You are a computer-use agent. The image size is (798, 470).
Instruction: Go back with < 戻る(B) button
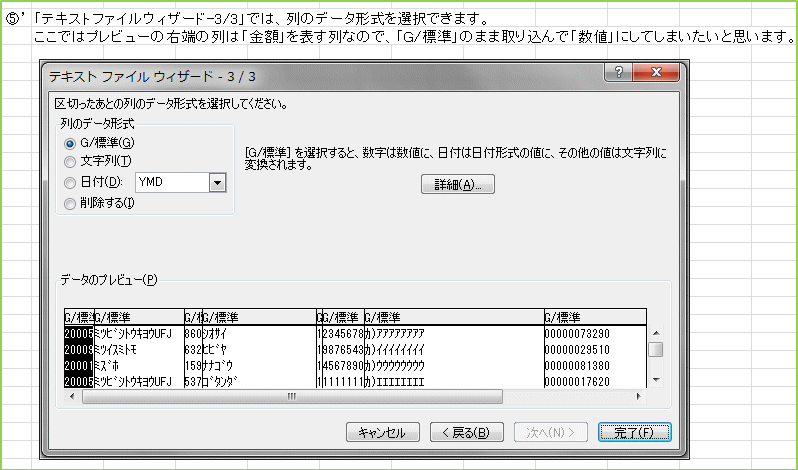tap(467, 432)
